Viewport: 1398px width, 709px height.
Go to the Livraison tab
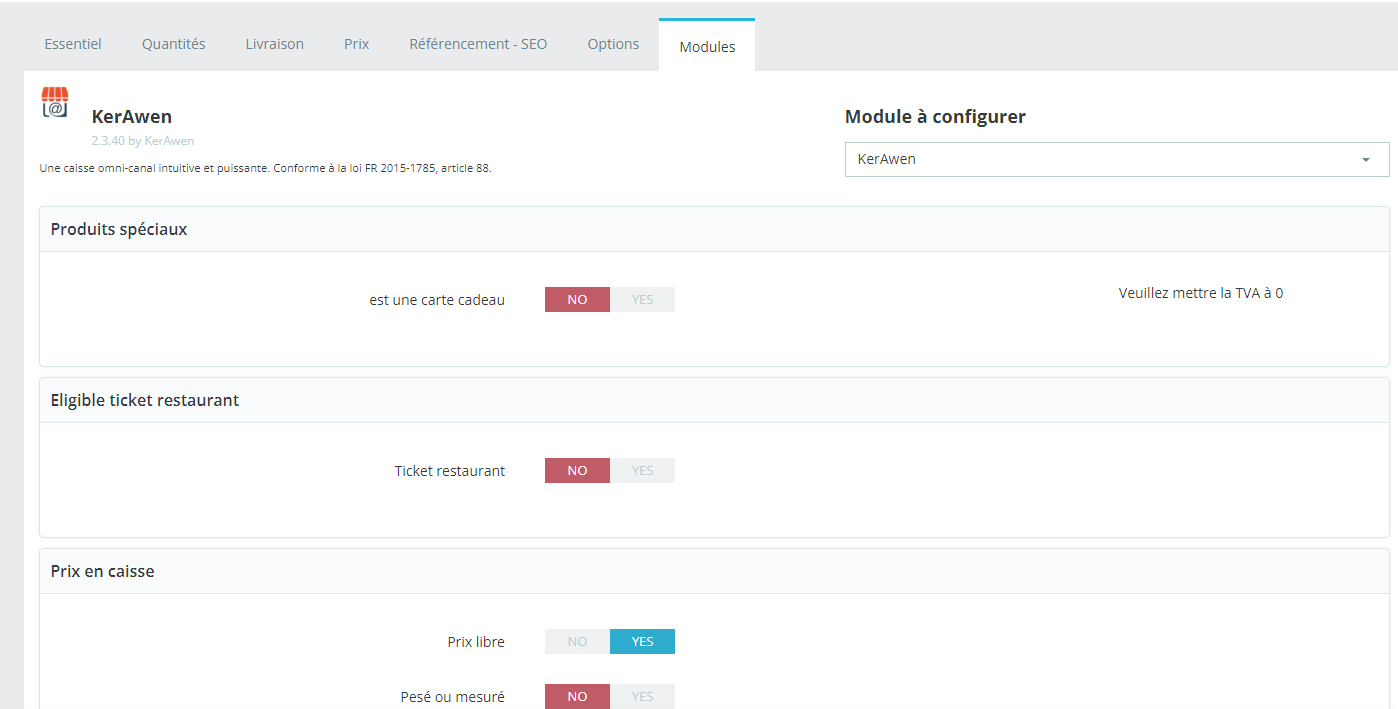coord(275,44)
